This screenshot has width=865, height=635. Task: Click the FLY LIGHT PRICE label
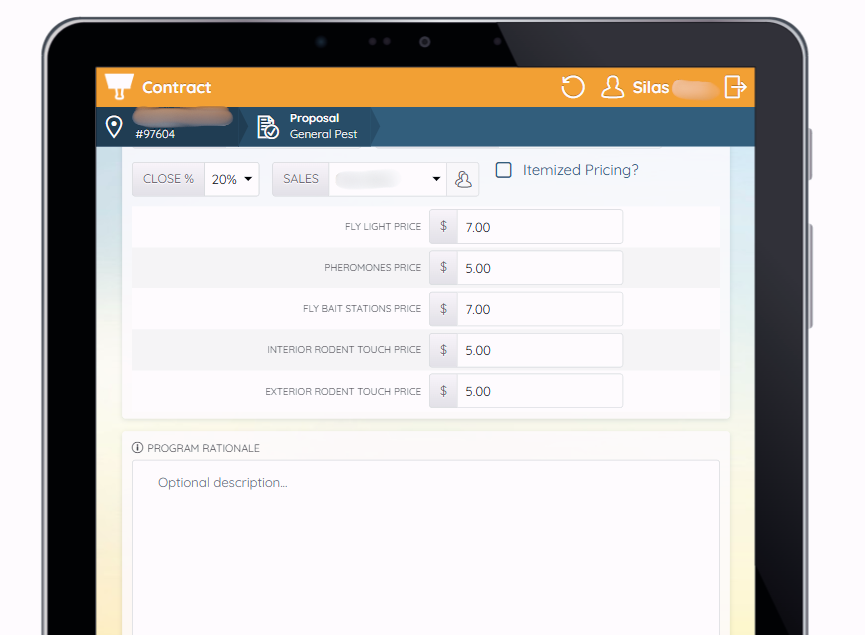(x=383, y=227)
